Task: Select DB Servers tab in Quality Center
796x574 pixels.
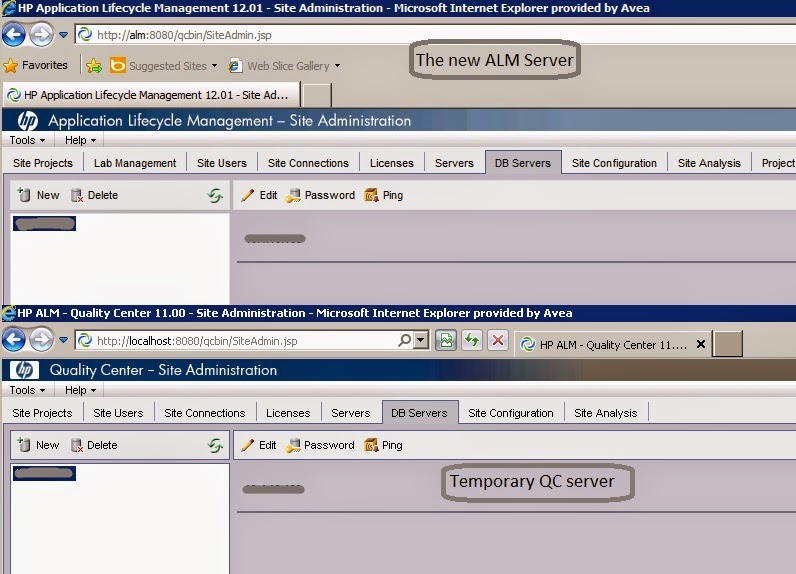Action: pos(419,413)
